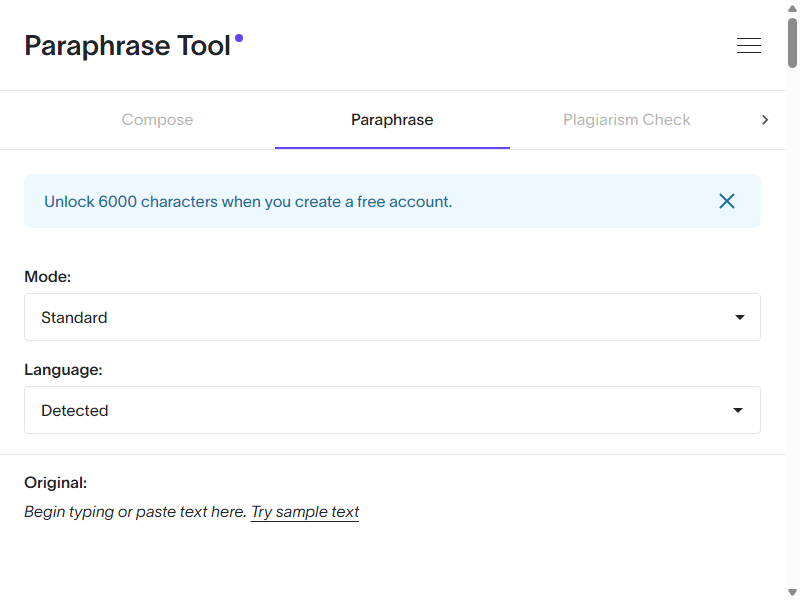Viewport: 800px width, 600px height.
Task: Click the Try sample text link
Action: pyautogui.click(x=305, y=512)
